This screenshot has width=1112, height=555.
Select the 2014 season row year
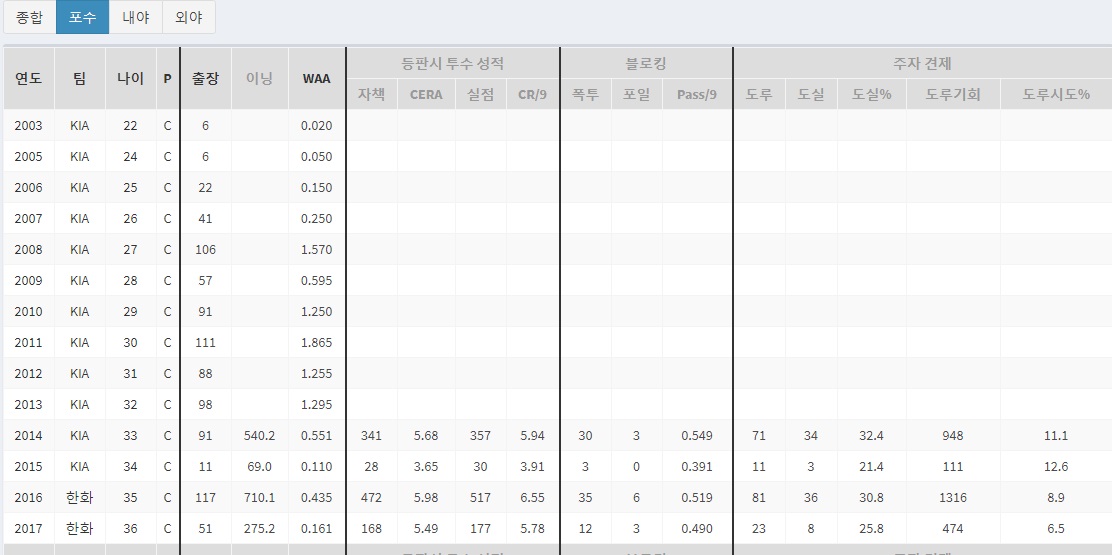[28, 436]
